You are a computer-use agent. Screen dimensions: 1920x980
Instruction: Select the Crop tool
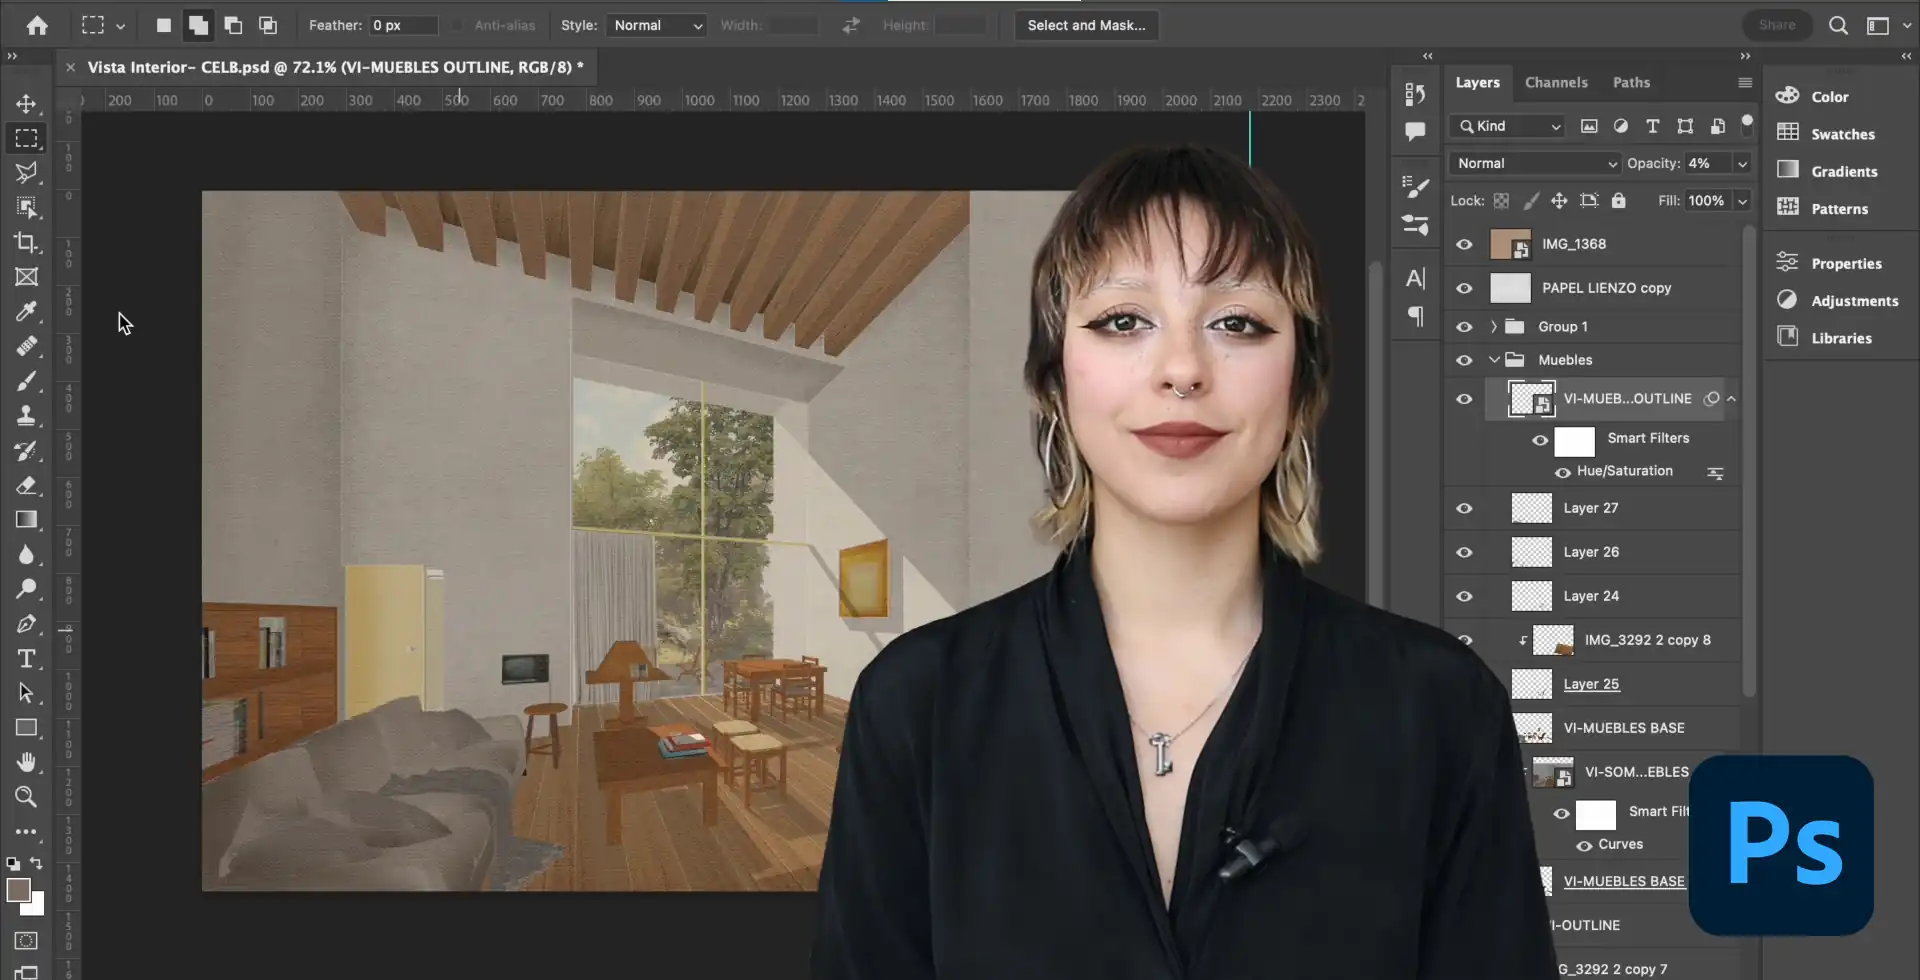tap(27, 243)
